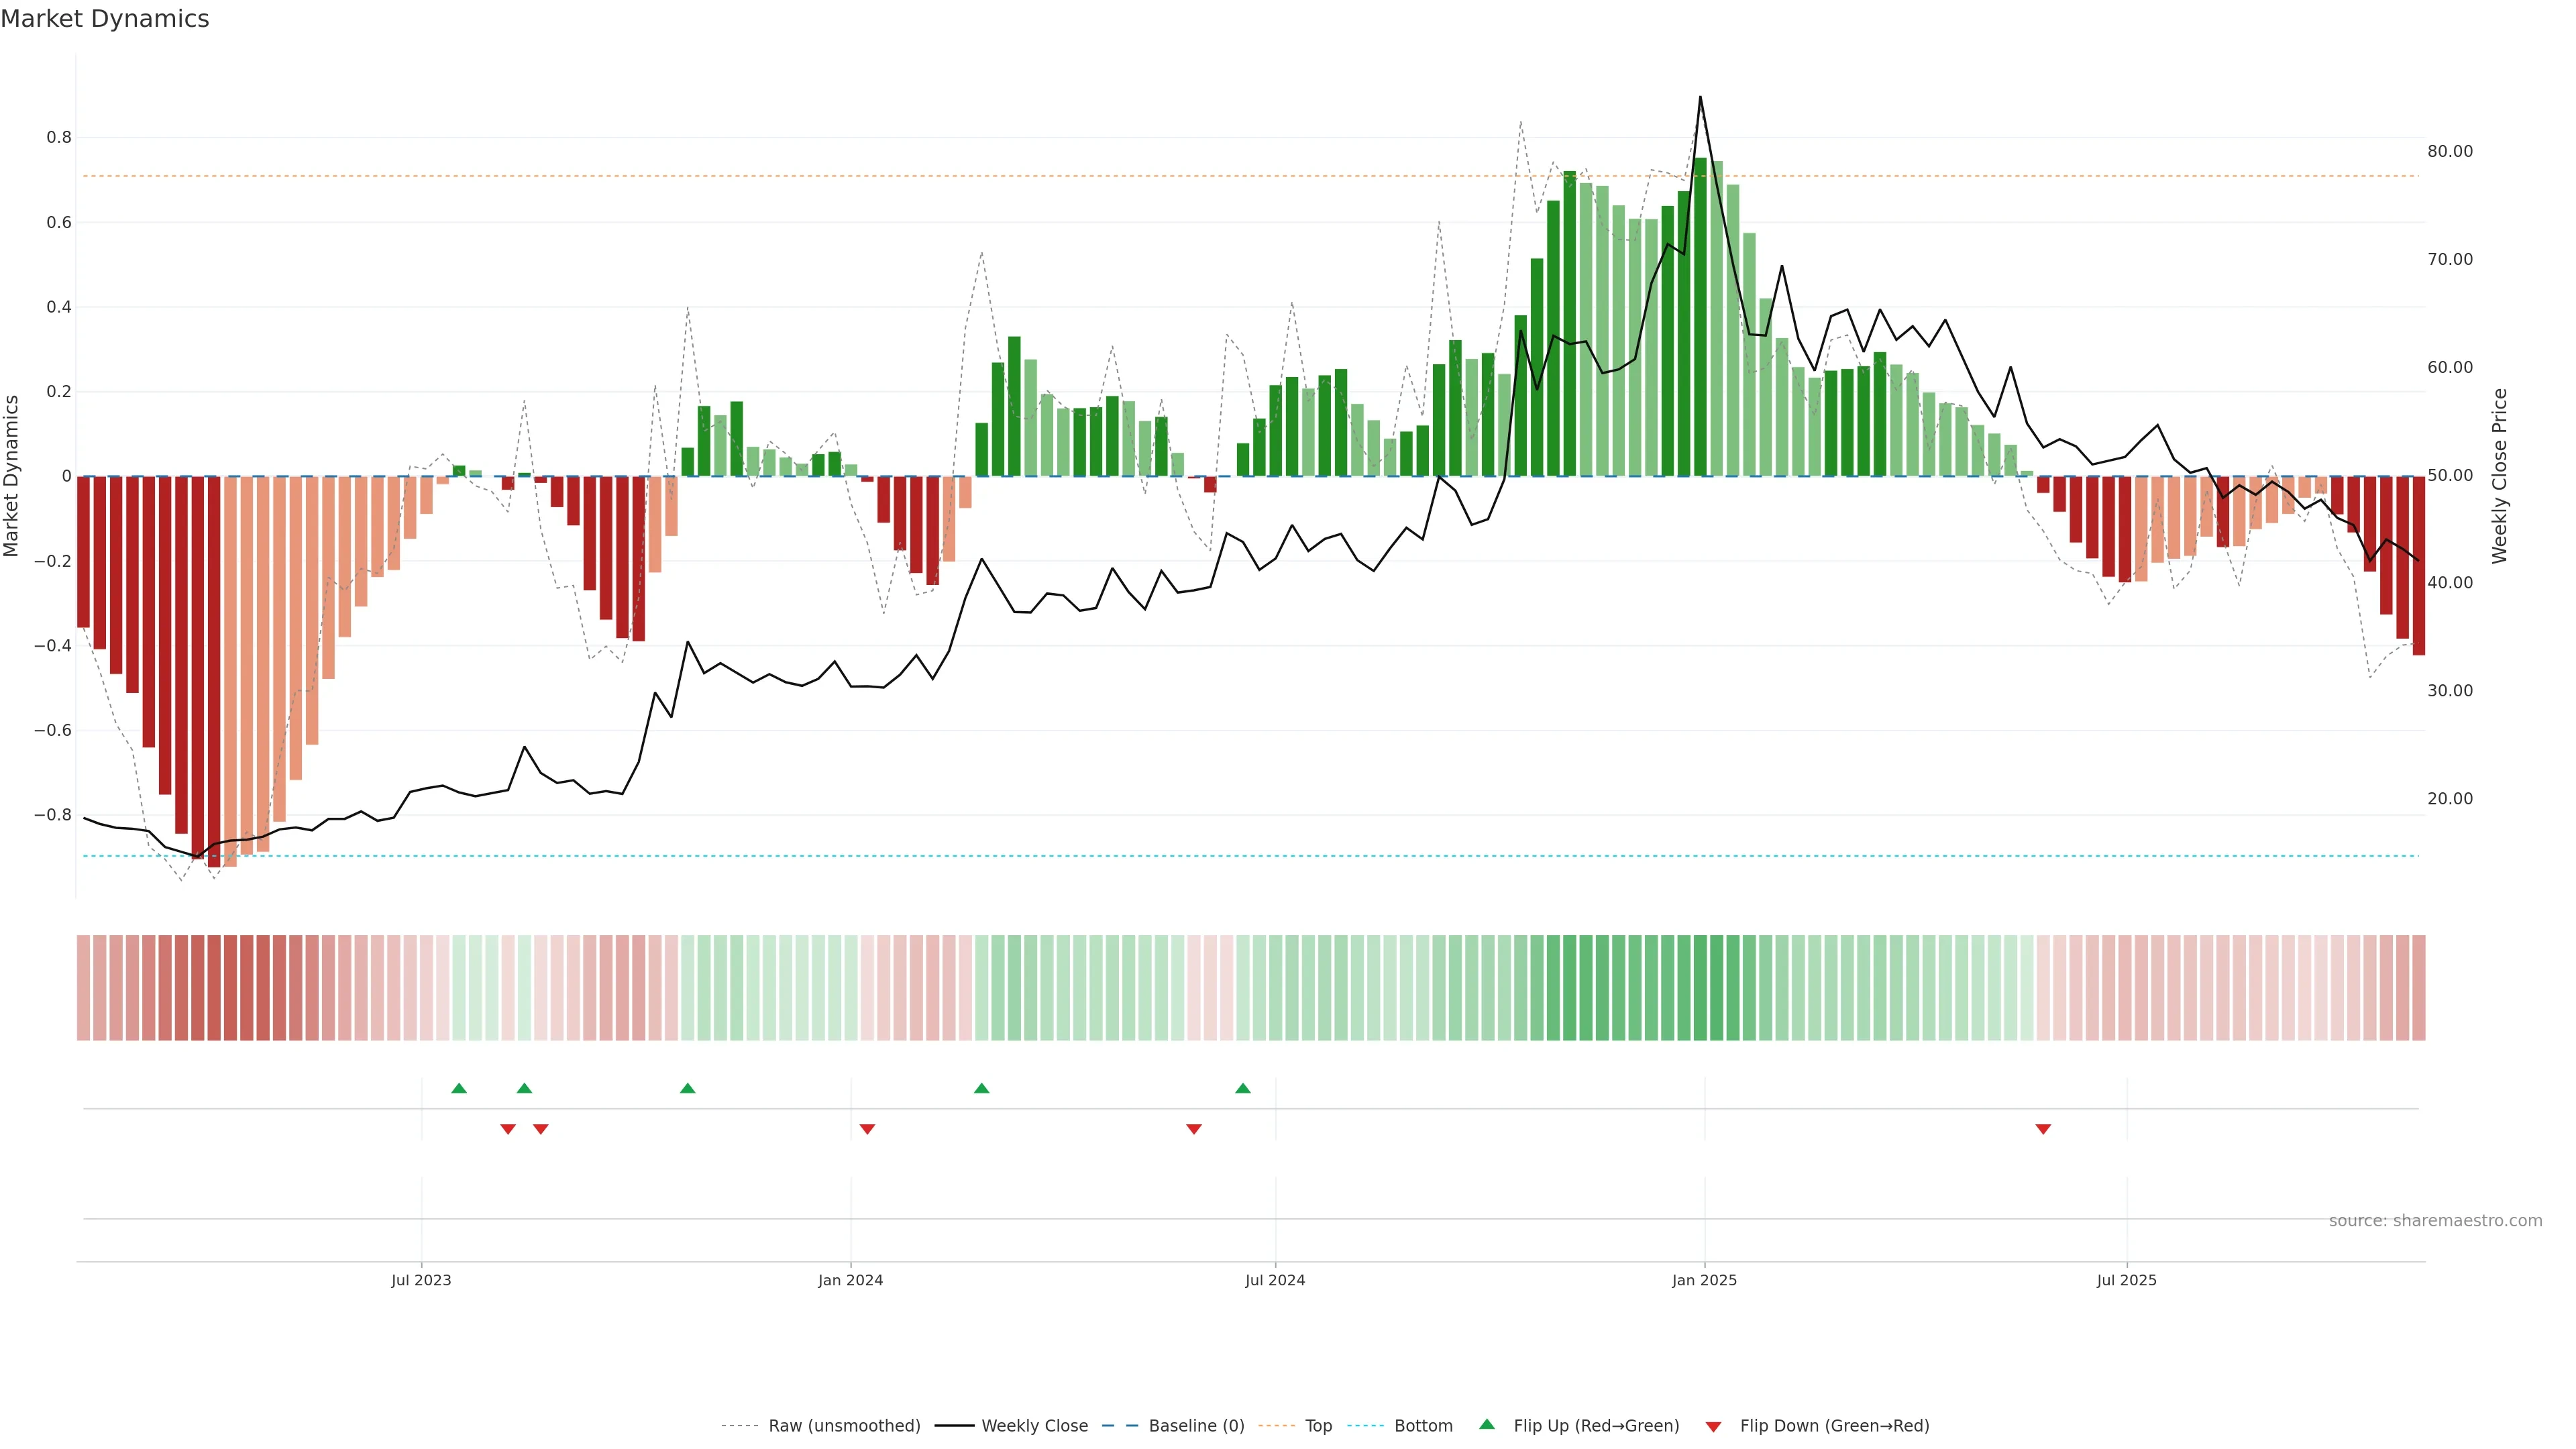Click the last Flip Up triangle before Jul 2024
This screenshot has width=2576, height=1449.
(1242, 1088)
